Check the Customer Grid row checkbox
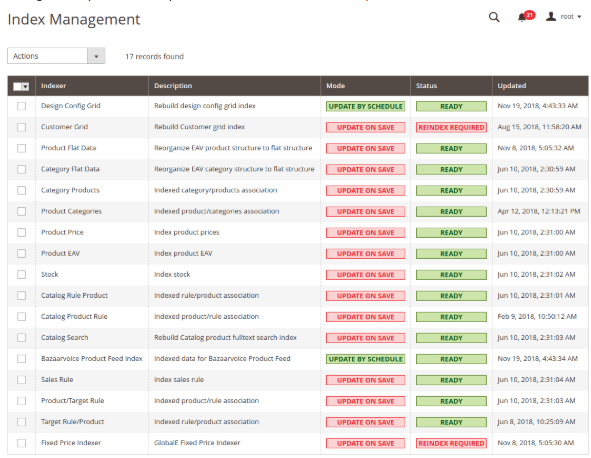 point(21,127)
